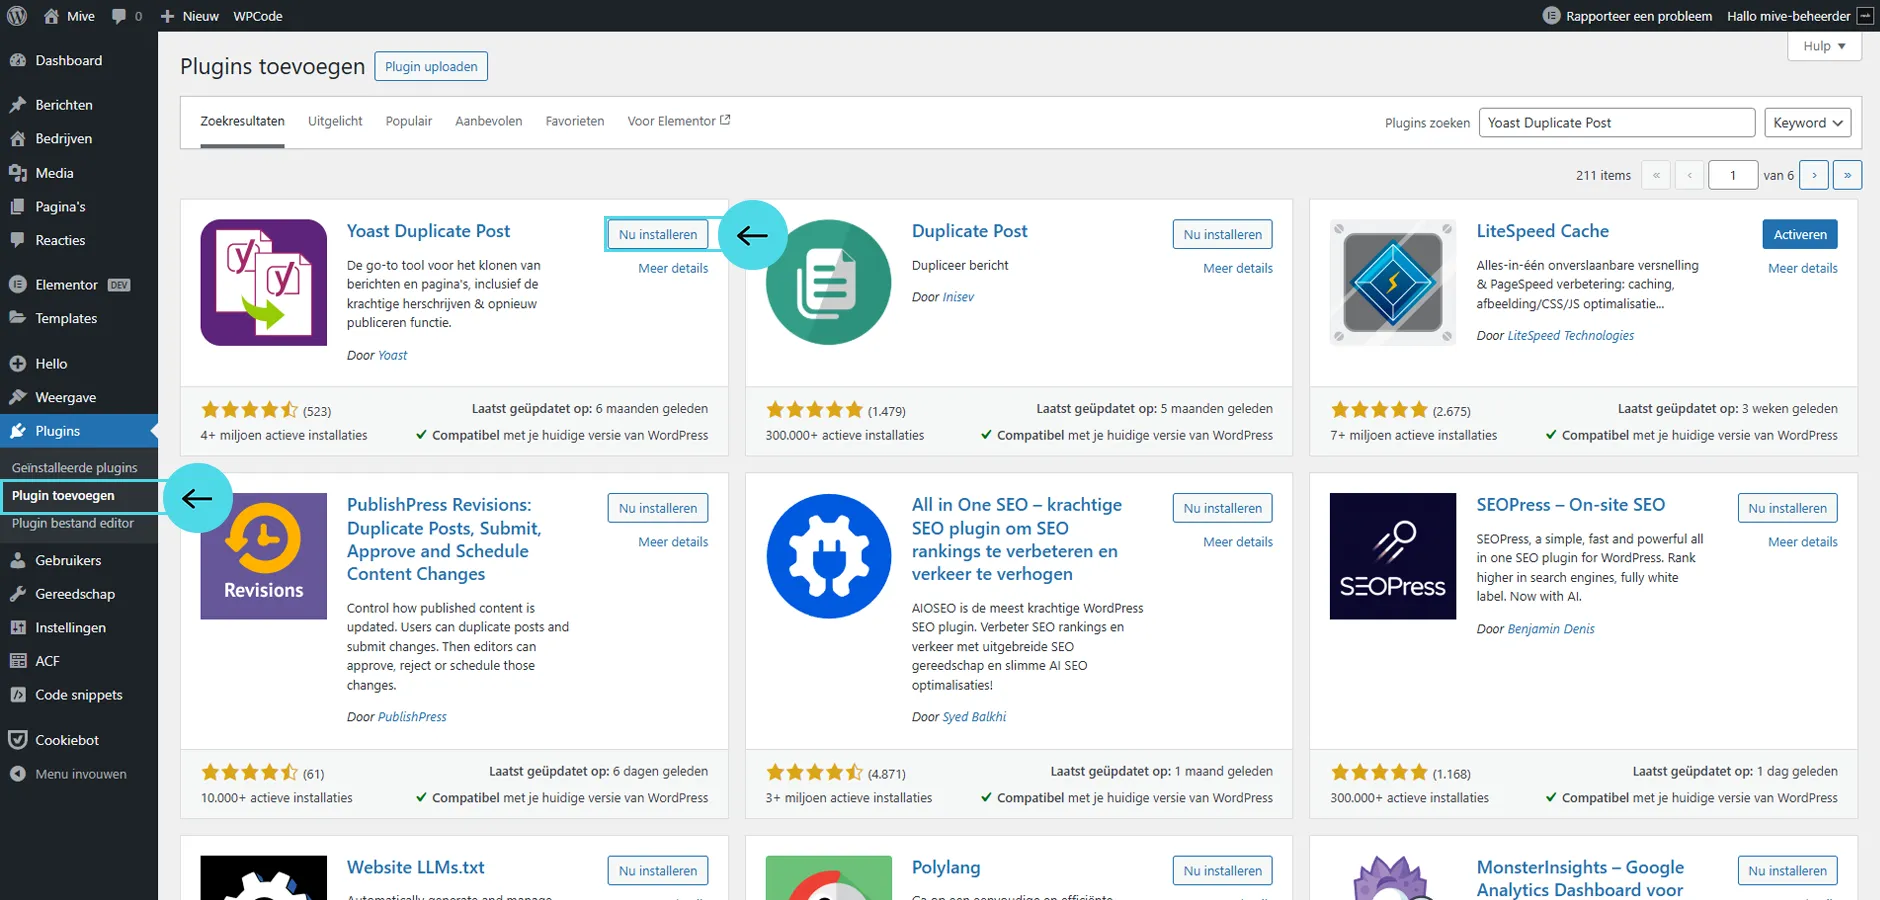The width and height of the screenshot is (1880, 900).
Task: Install the Yoast Duplicate Post plugin
Action: pos(657,235)
